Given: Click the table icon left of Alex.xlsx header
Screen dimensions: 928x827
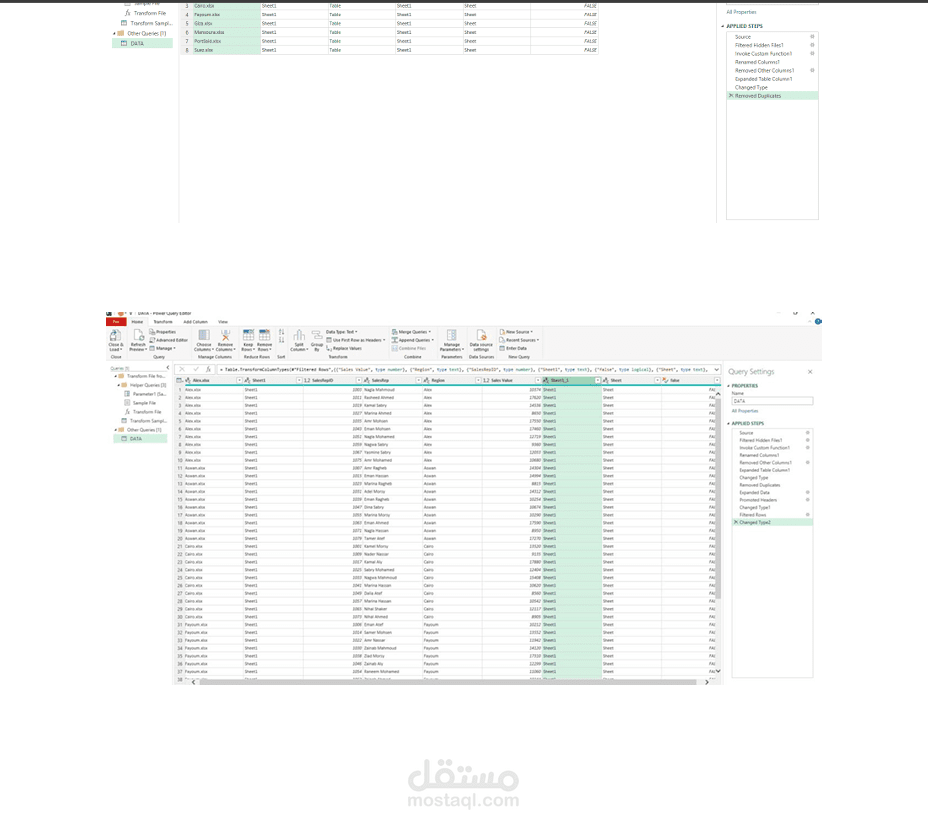Looking at the screenshot, I should point(179,381).
